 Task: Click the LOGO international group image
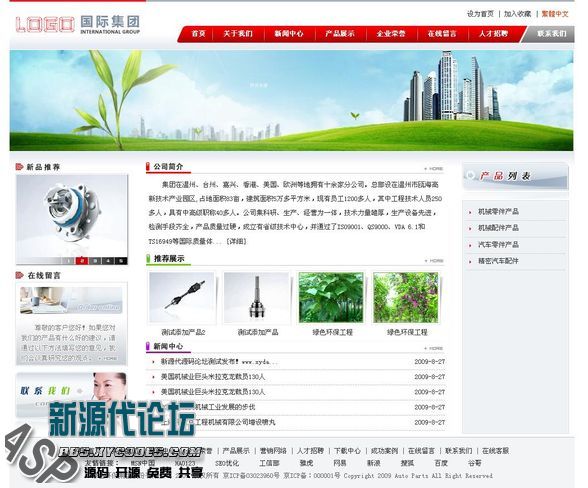[x=78, y=25]
